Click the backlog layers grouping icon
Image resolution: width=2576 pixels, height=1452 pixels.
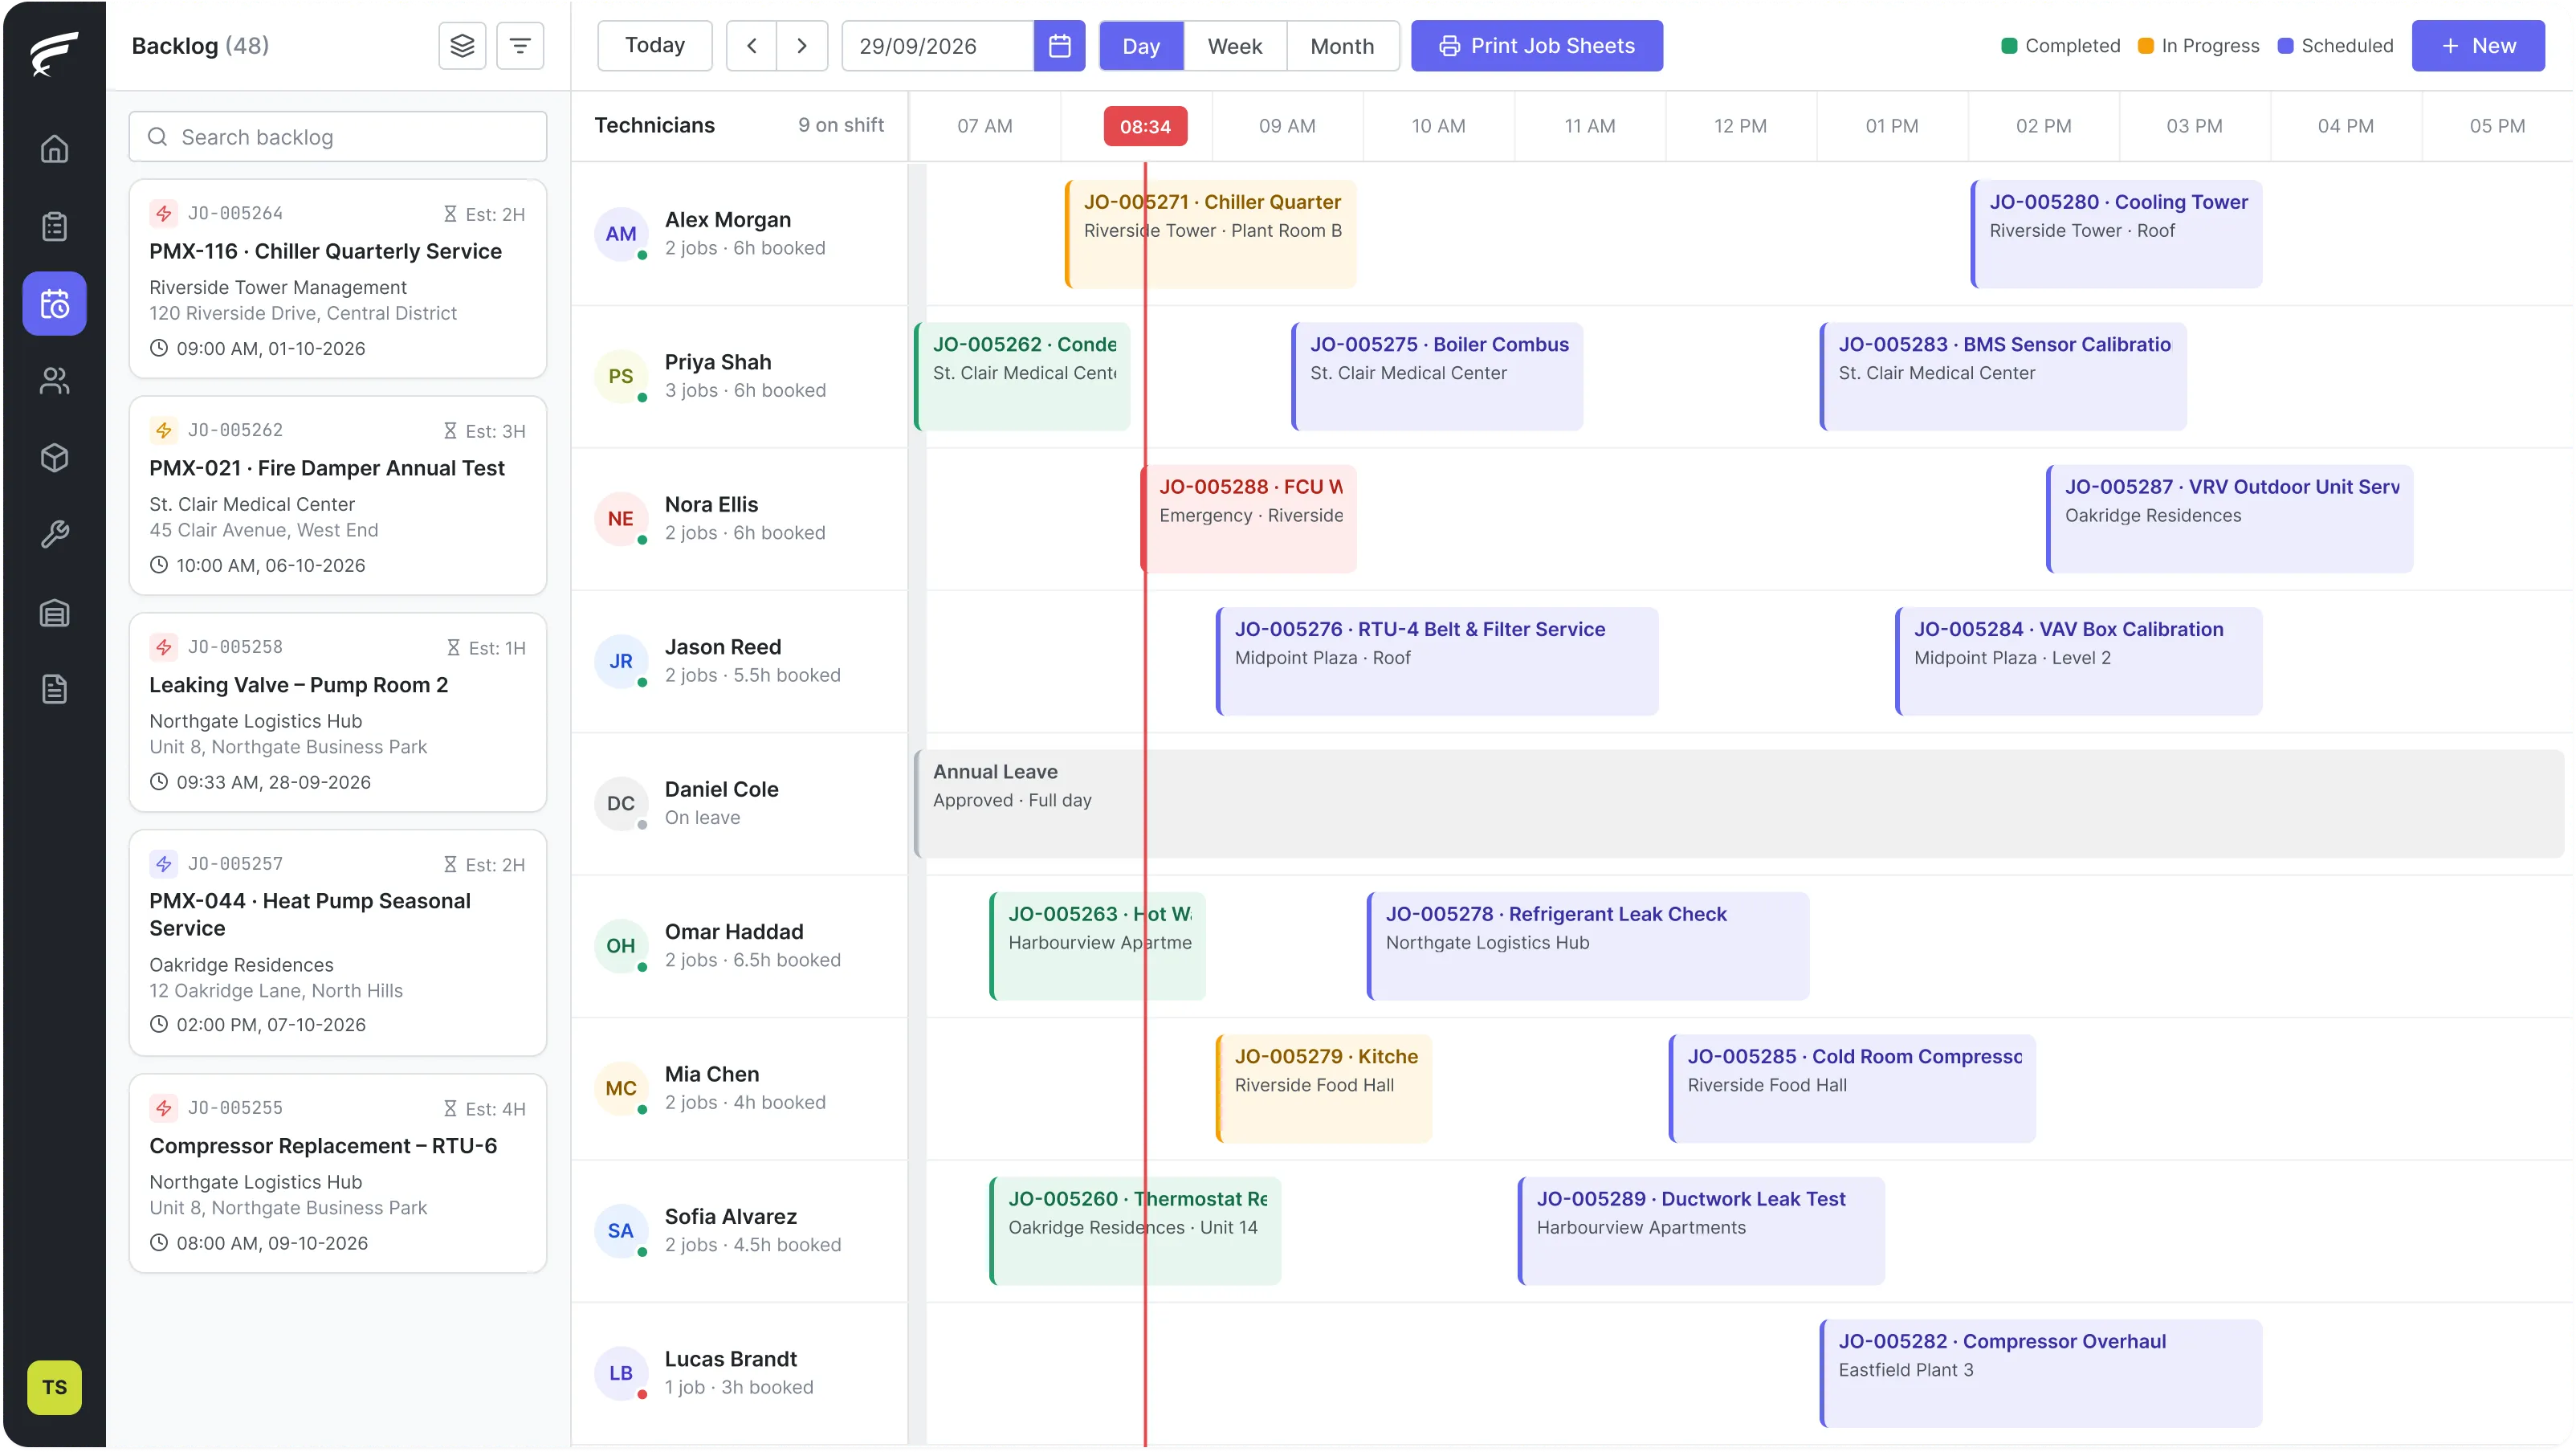click(x=462, y=46)
